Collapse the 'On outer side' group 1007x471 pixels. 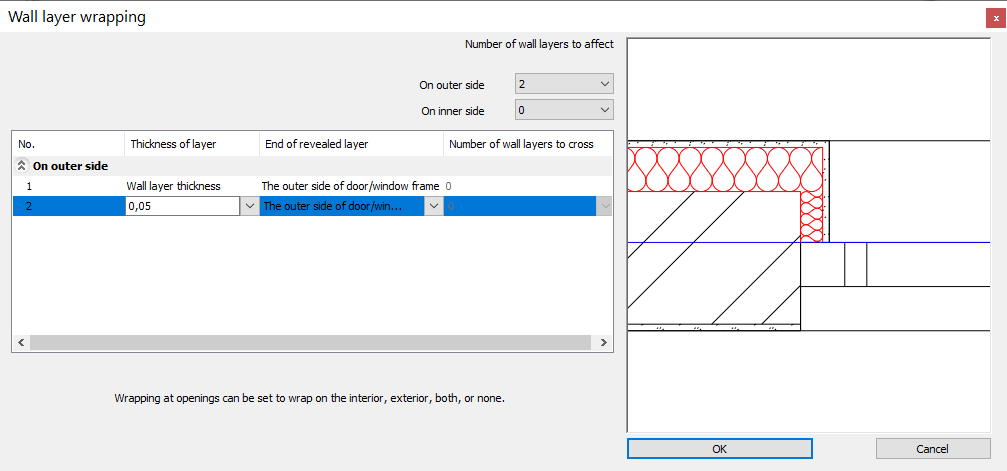point(21,166)
